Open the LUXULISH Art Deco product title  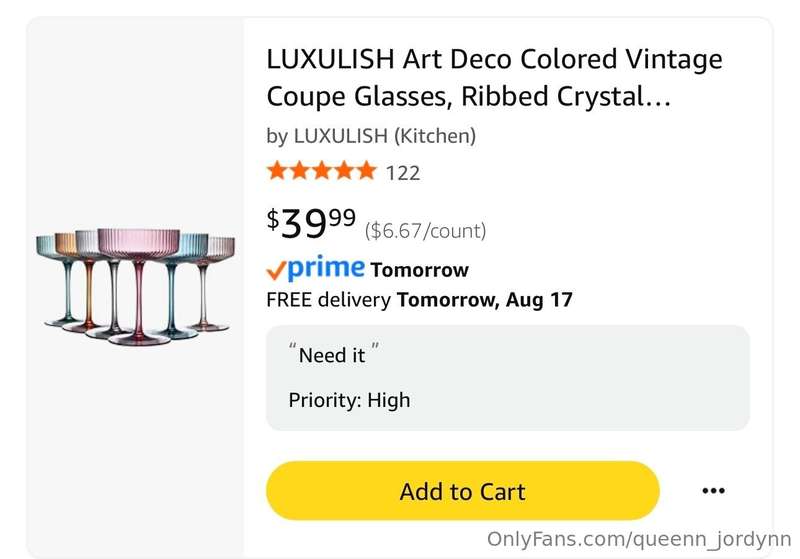pyautogui.click(x=494, y=78)
